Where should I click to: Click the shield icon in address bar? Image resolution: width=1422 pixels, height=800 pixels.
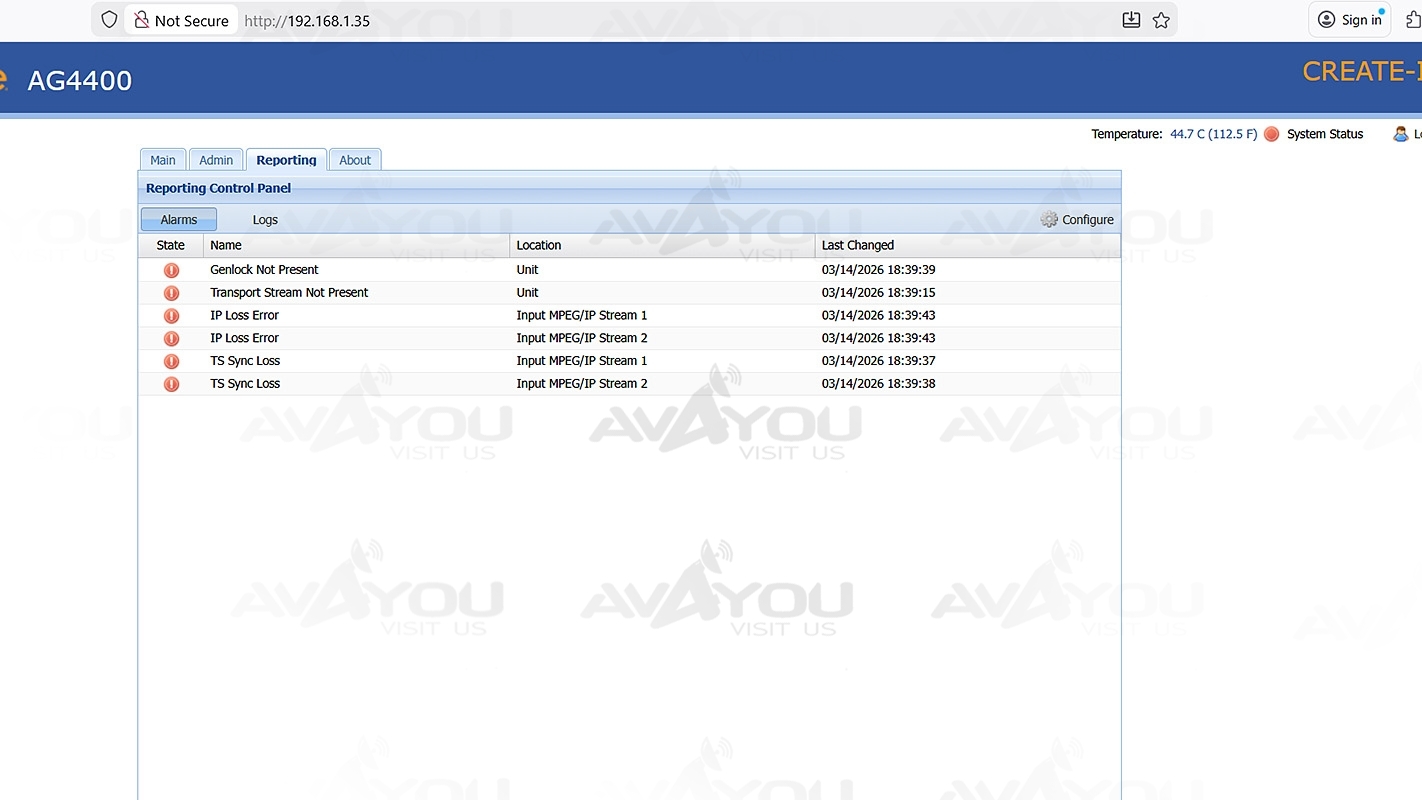pyautogui.click(x=110, y=20)
